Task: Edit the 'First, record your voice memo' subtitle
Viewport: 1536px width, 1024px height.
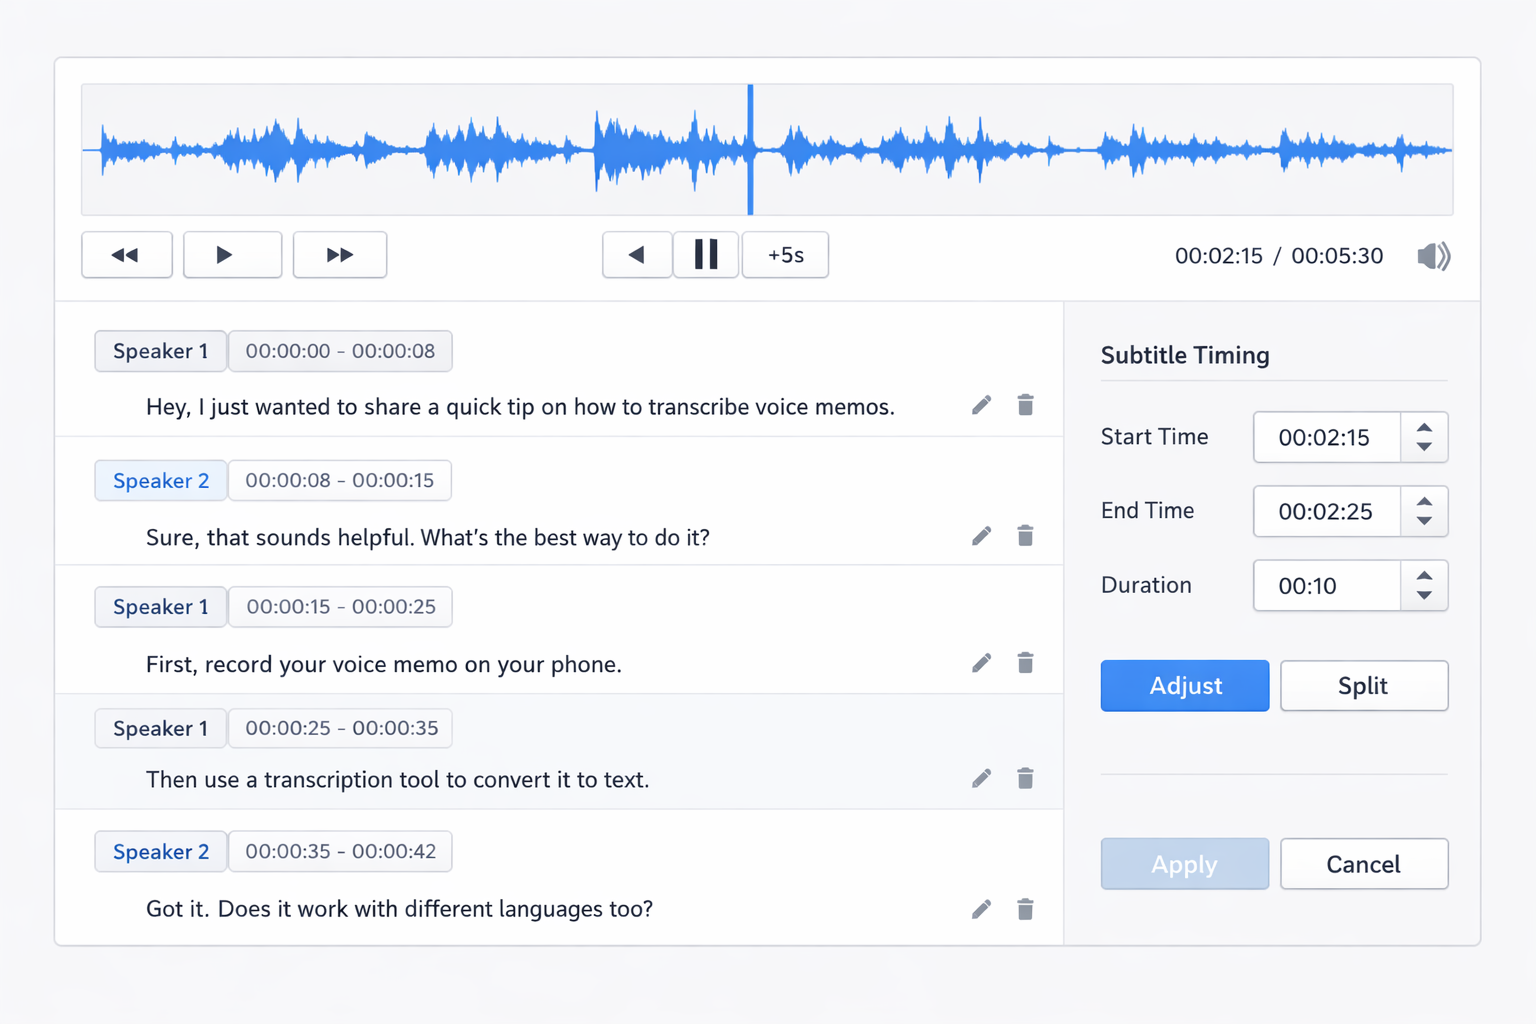Action: [981, 662]
